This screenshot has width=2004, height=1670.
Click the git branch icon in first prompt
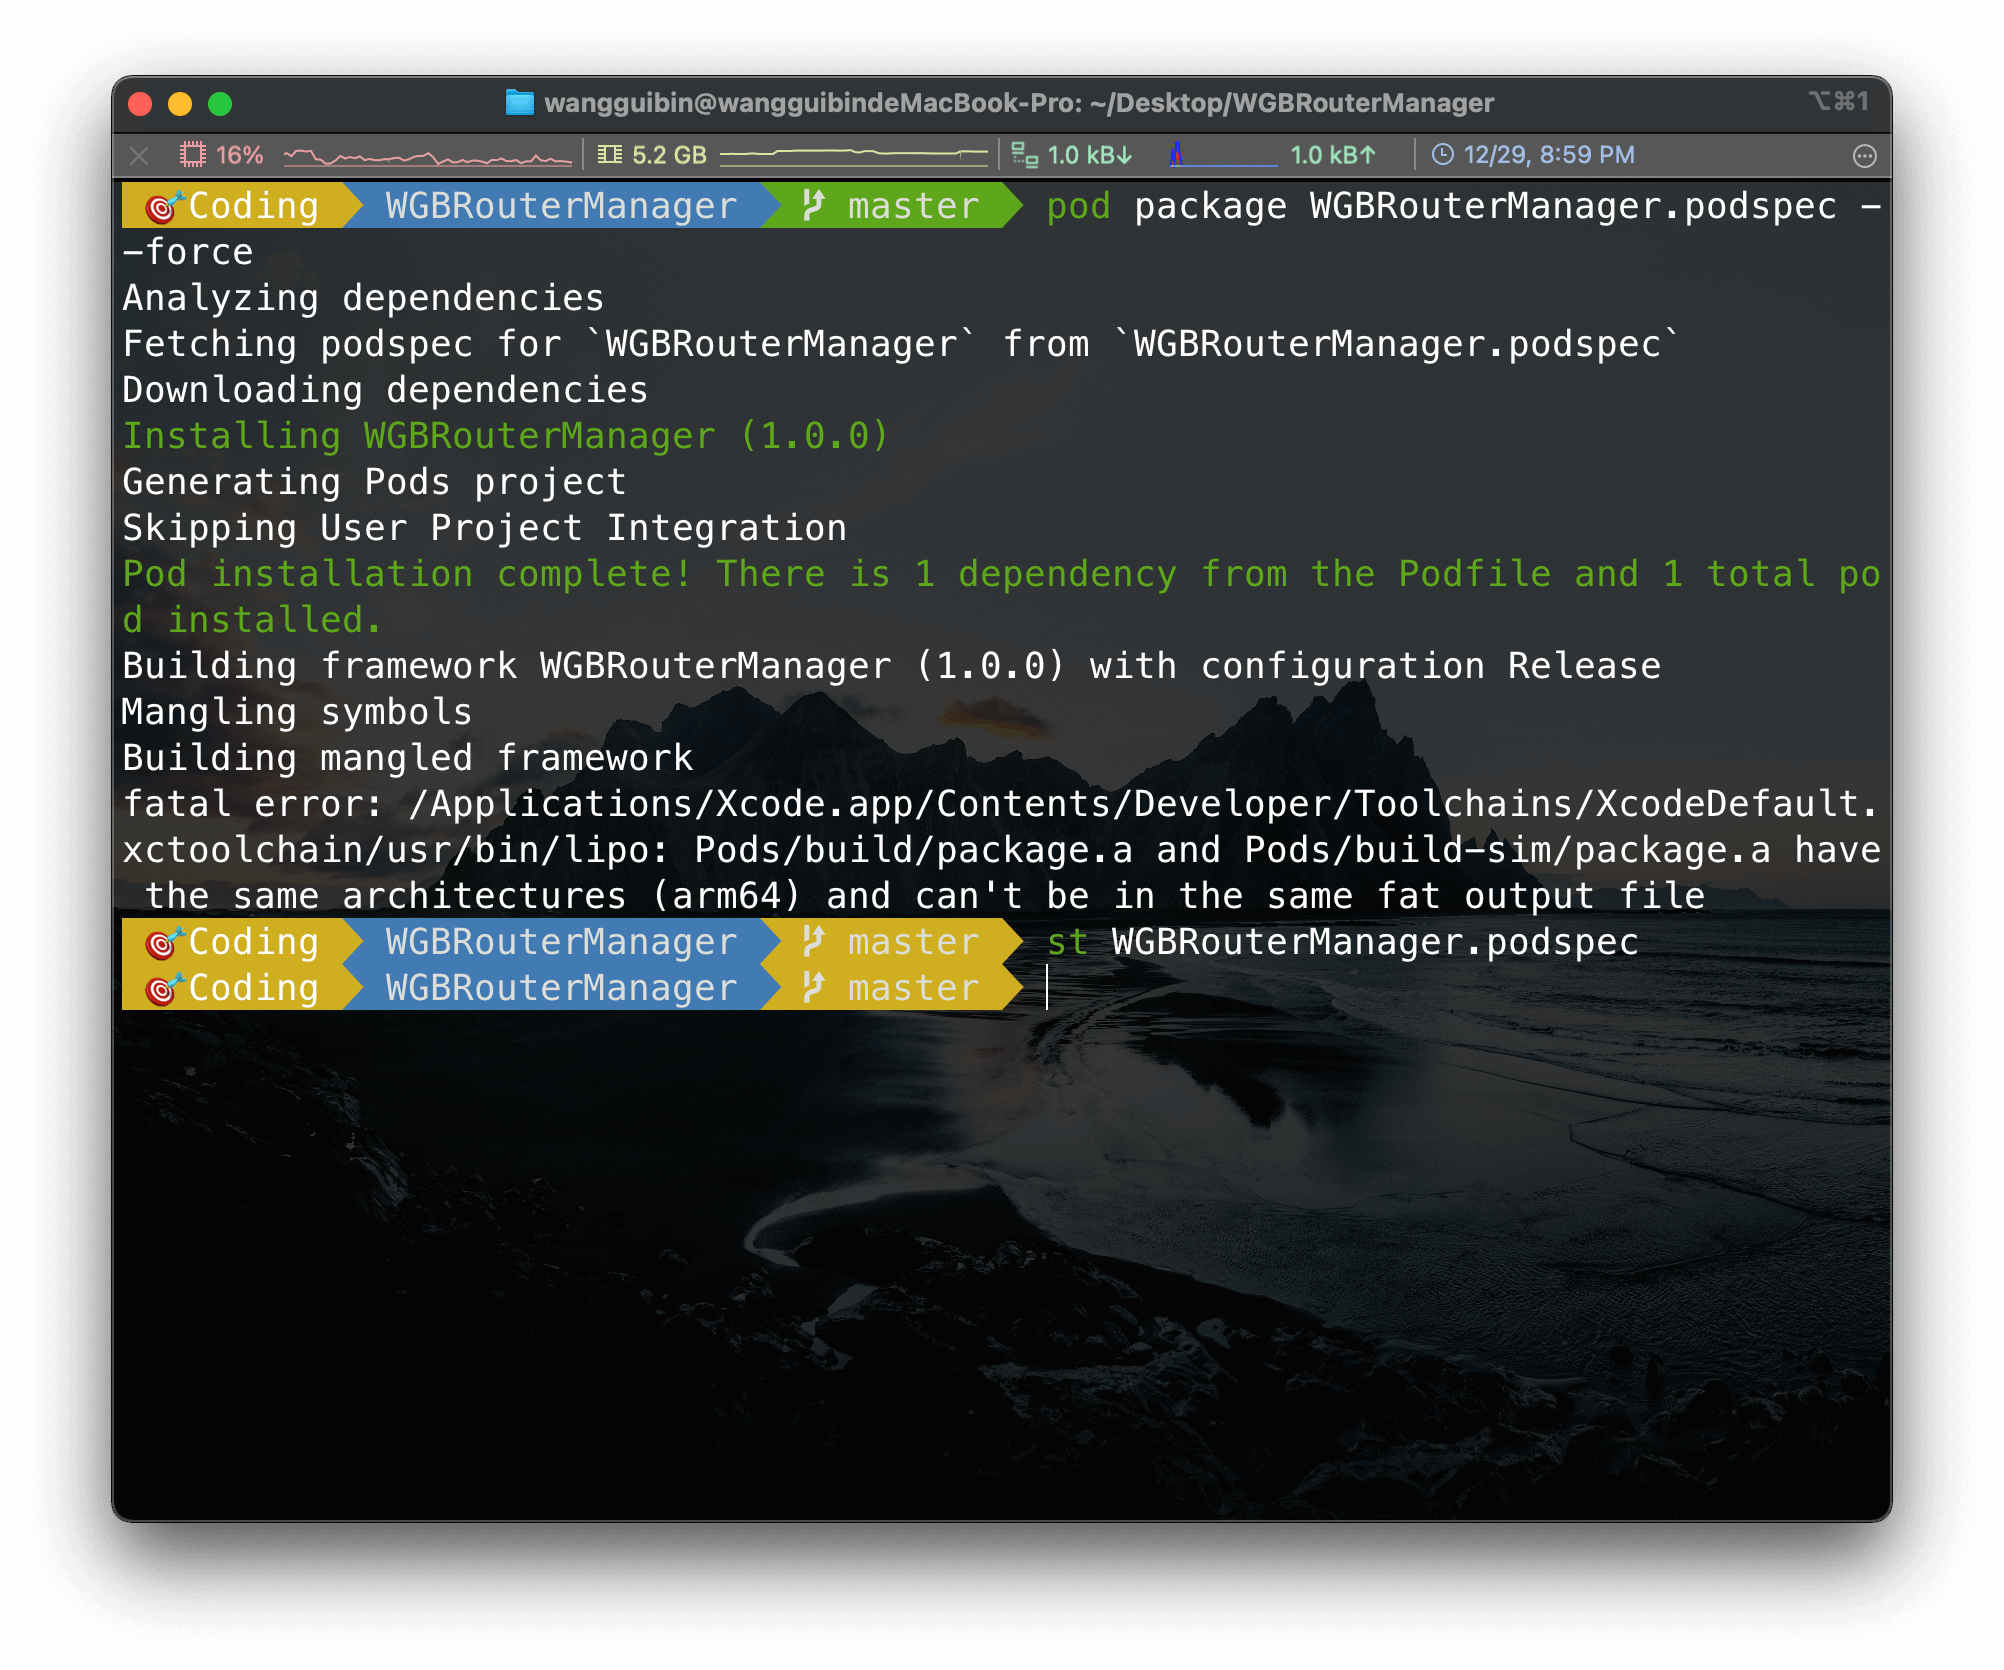pos(813,205)
